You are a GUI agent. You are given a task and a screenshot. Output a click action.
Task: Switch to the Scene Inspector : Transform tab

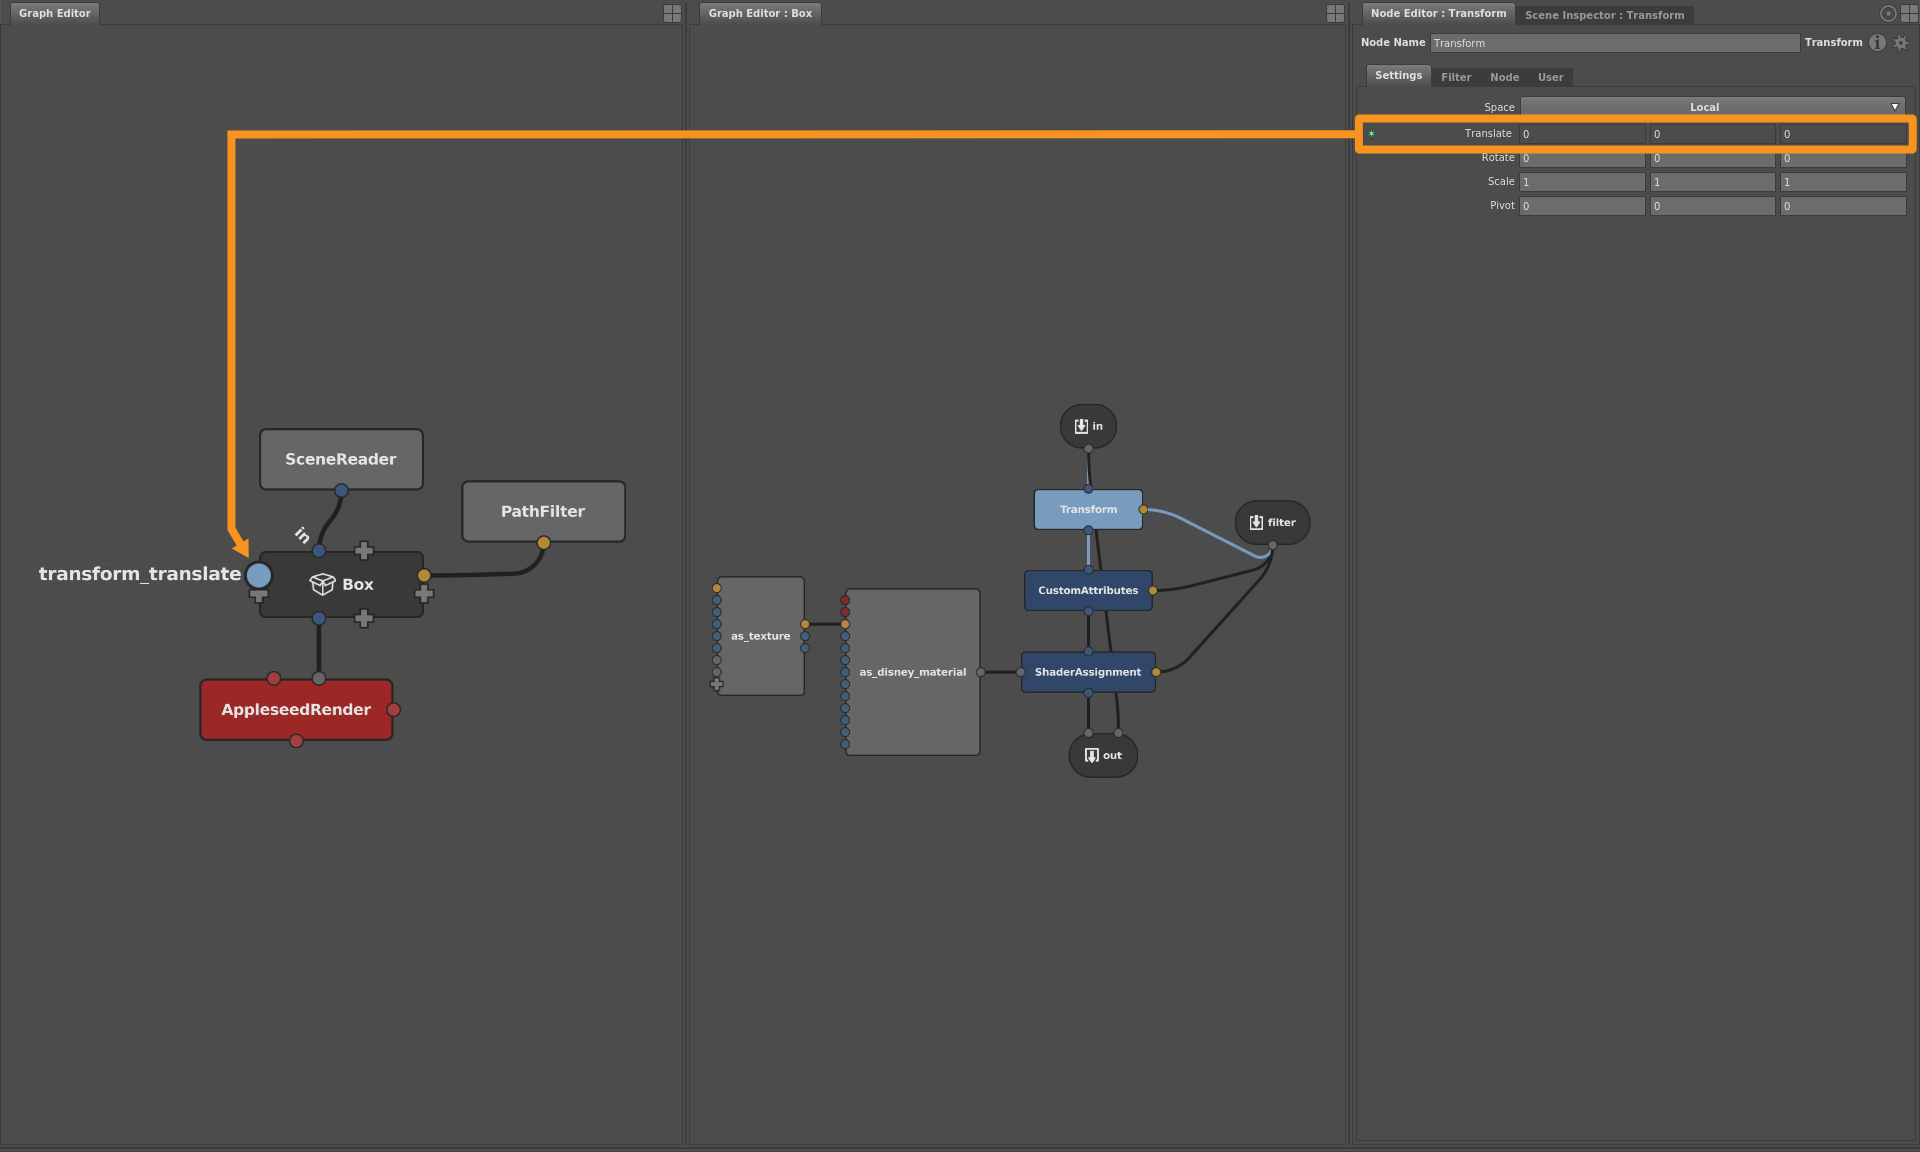[1604, 14]
